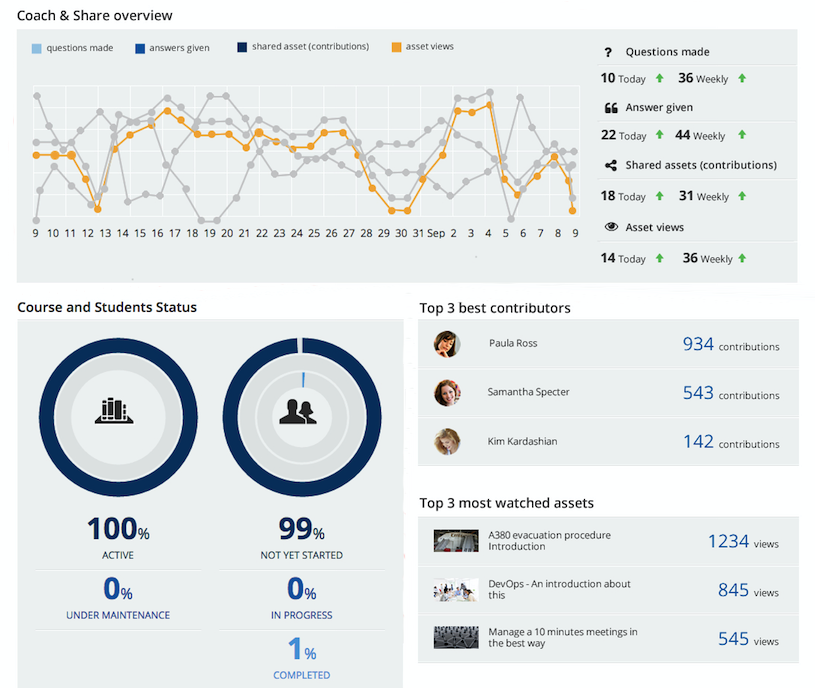Image resolution: width=815 pixels, height=688 pixels.
Task: Toggle shared asset (contributions) legend entry
Action: point(302,47)
